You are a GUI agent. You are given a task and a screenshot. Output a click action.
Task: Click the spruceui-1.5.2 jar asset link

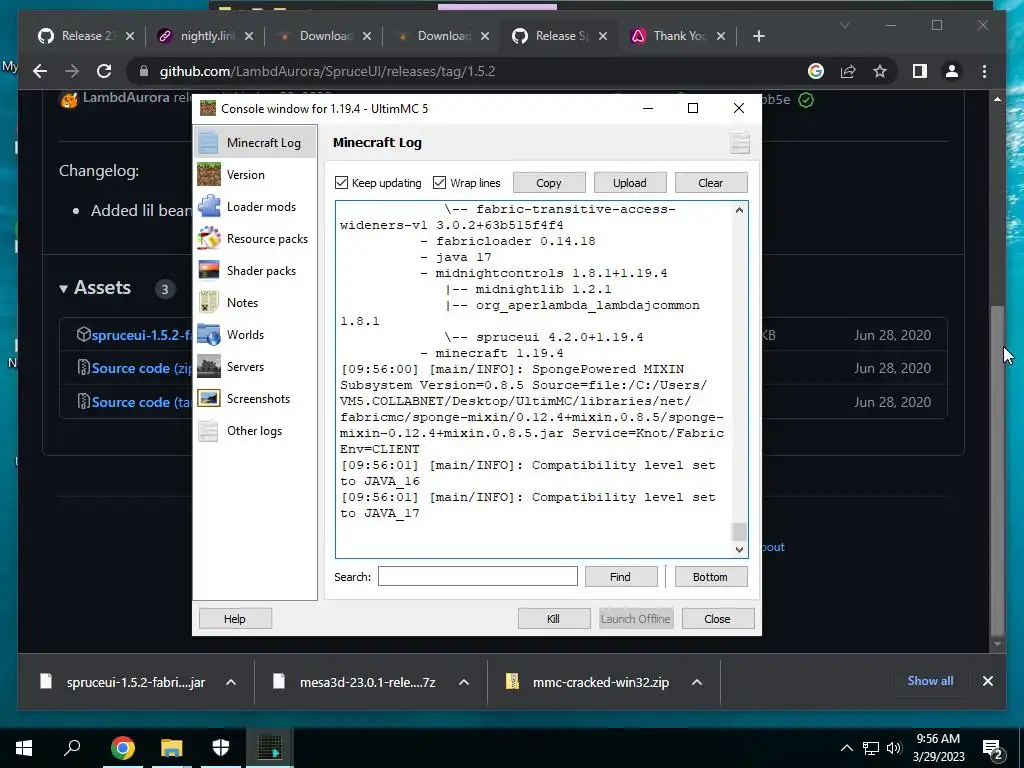[141, 335]
